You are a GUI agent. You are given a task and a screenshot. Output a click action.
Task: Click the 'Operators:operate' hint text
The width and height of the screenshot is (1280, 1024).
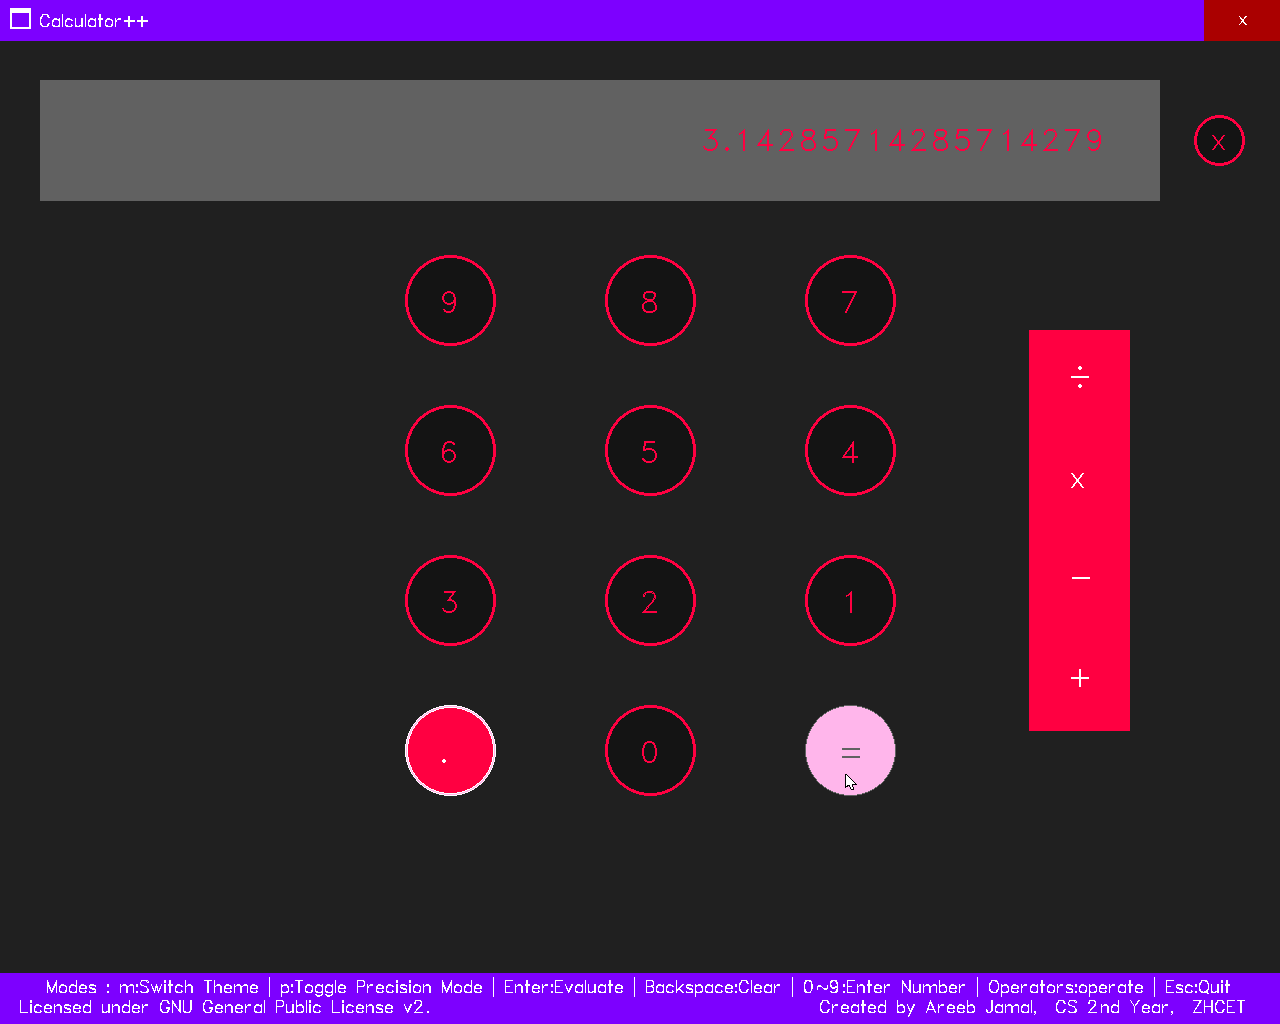1065,987
